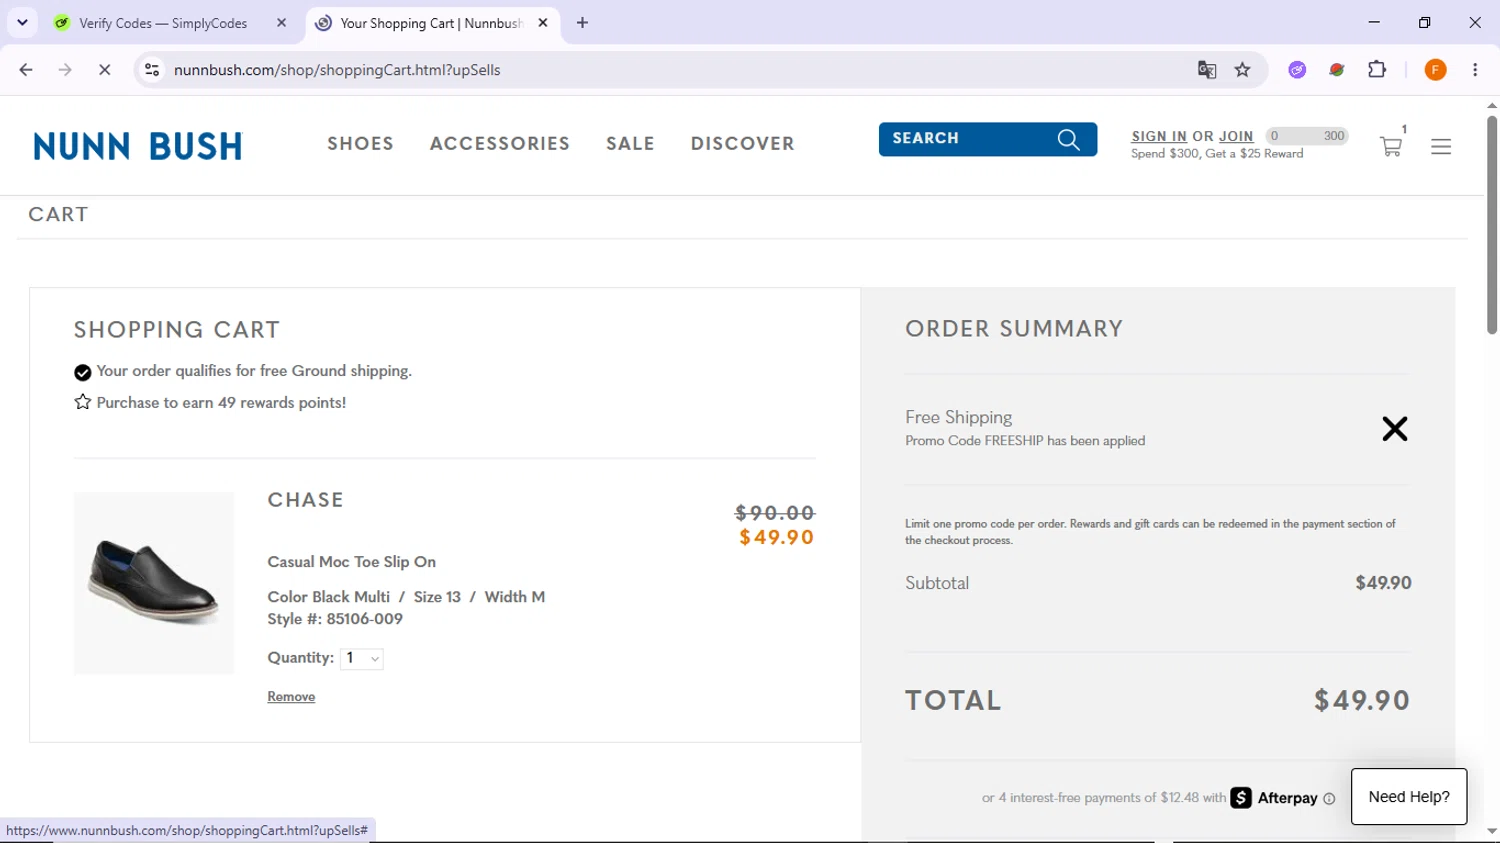
Task: Close the Verify Codes — SimplyCodes tab
Action: pos(281,23)
